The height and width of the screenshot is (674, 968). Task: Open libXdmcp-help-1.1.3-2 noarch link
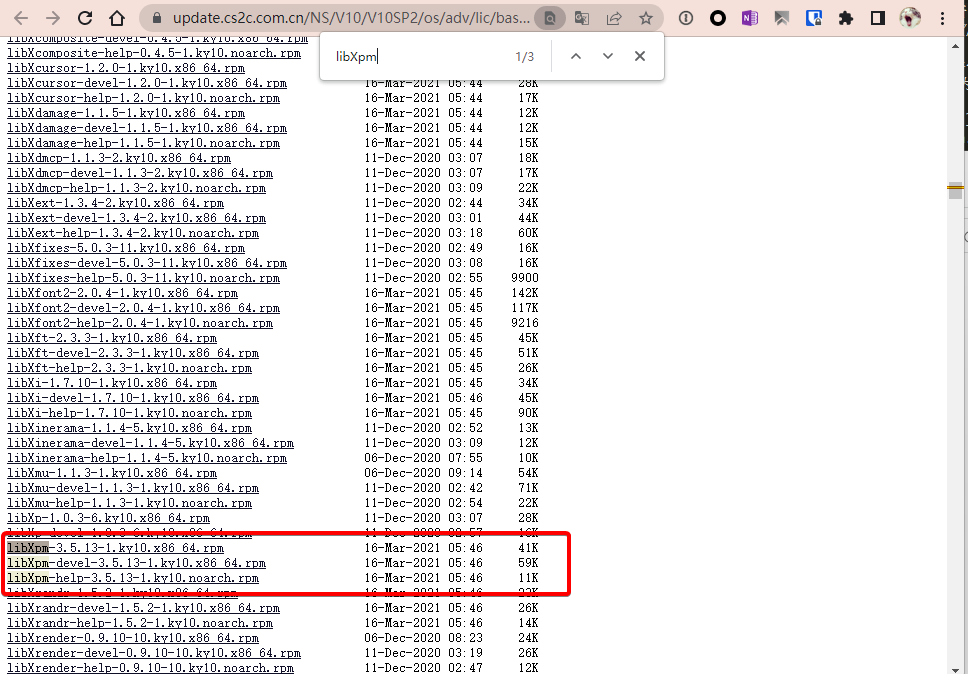pos(136,188)
